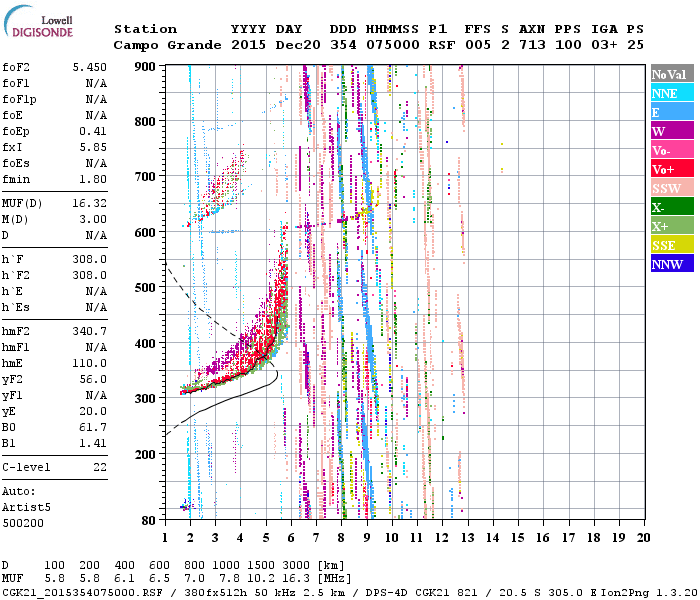This screenshot has height=600, width=700.
Task: Click the Artist5 scaler label
Action: 26,508
